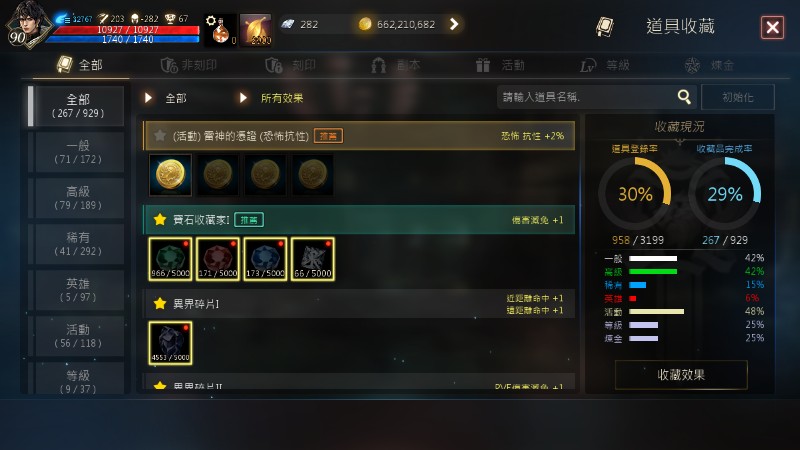This screenshot has height=450, width=800.
Task: Select the dimension fragment 4553/5000 item
Action: coord(170,343)
